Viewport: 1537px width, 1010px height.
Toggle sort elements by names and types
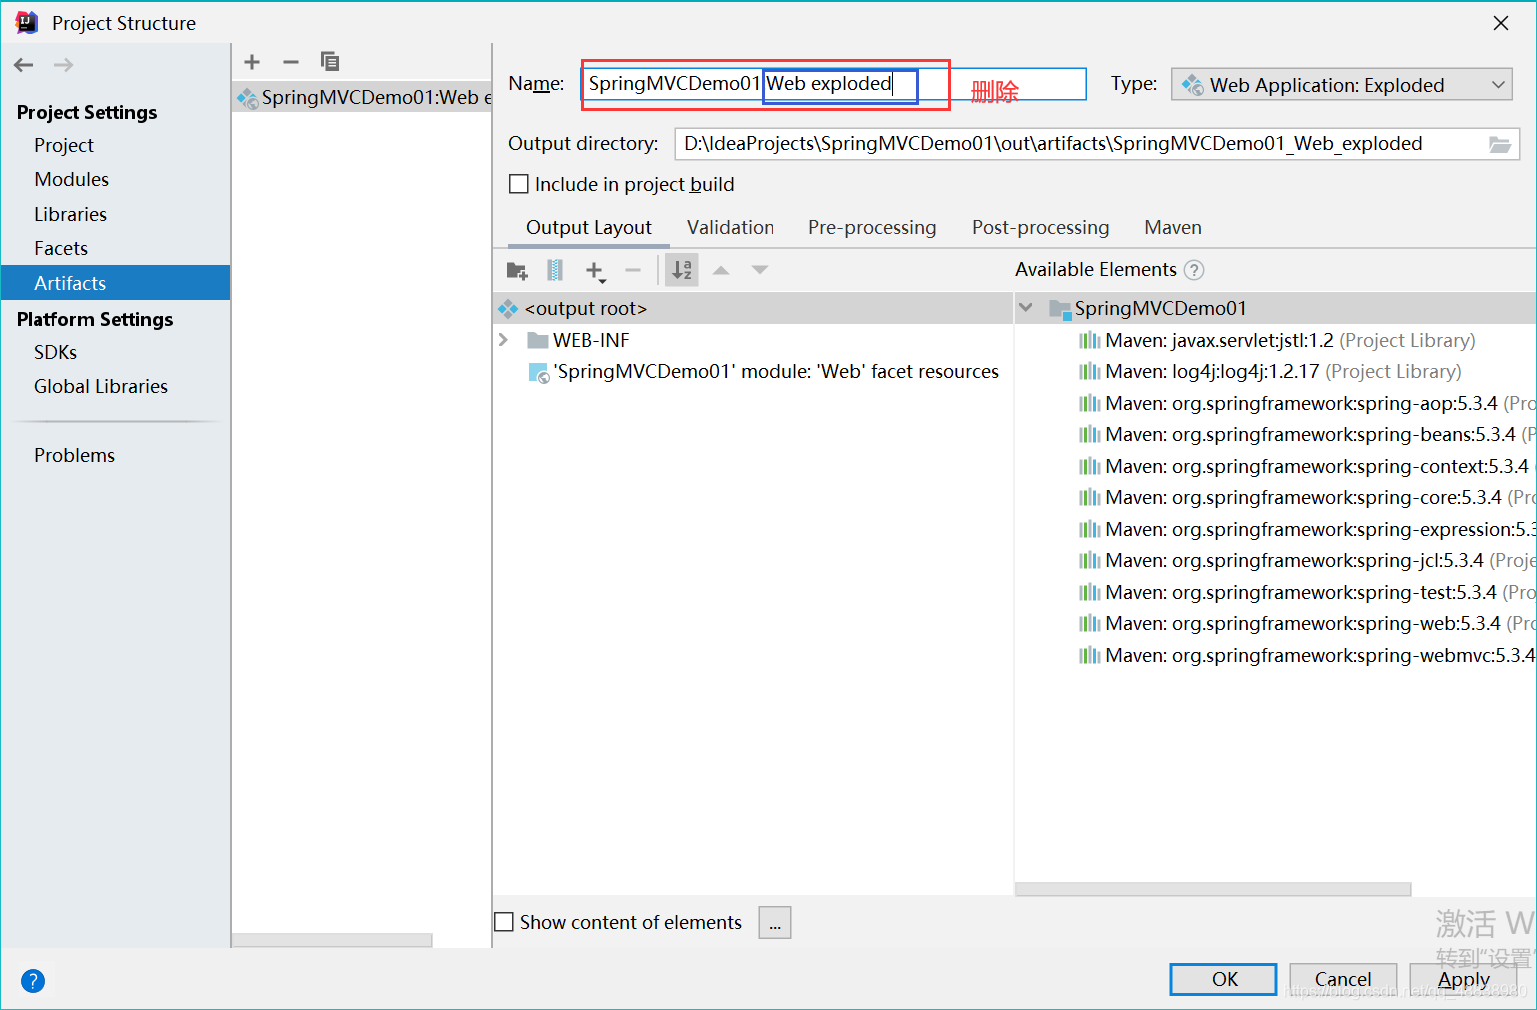(682, 270)
